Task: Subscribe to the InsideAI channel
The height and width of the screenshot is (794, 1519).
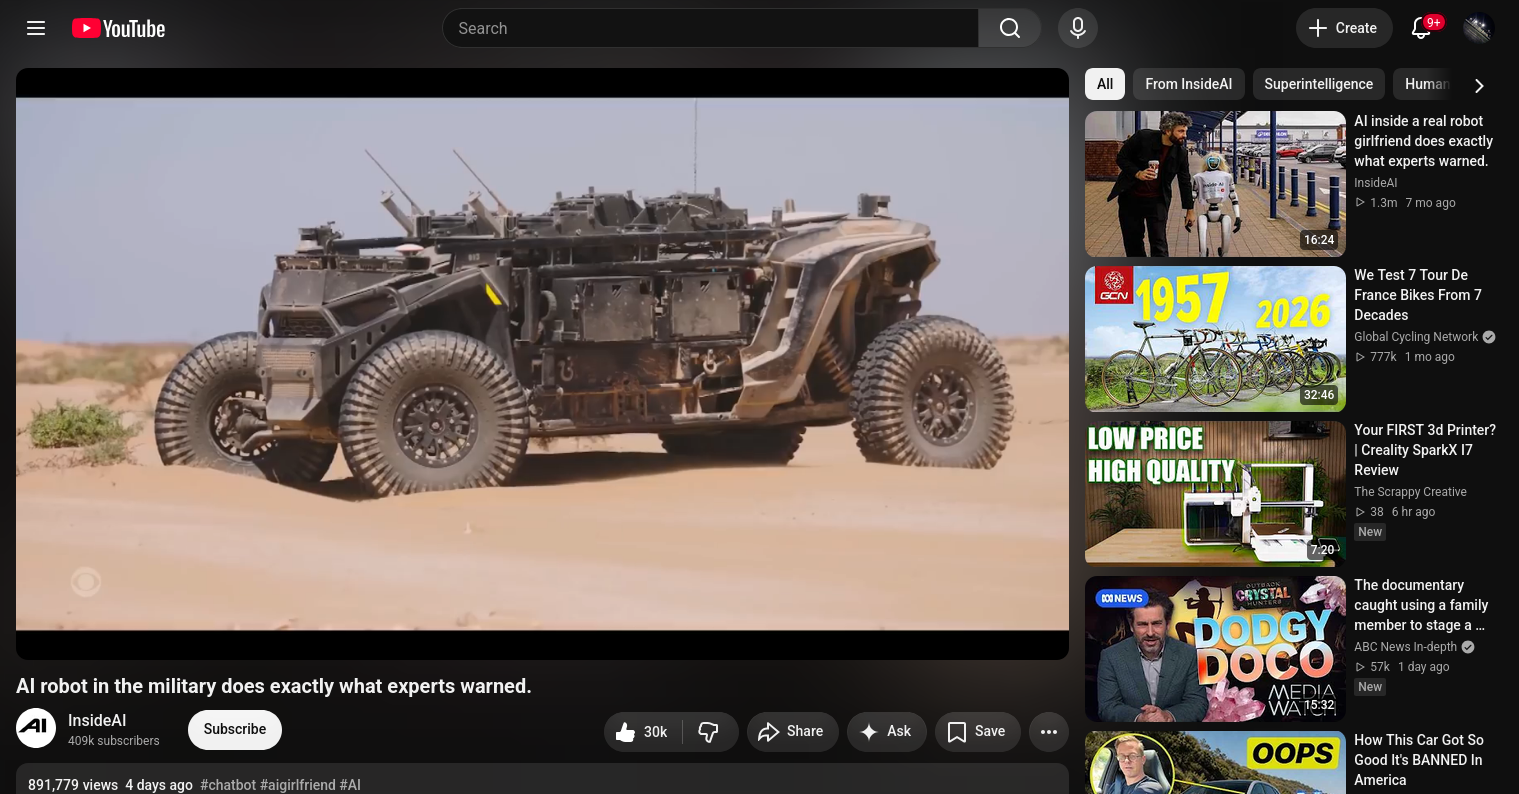Action: 235,729
